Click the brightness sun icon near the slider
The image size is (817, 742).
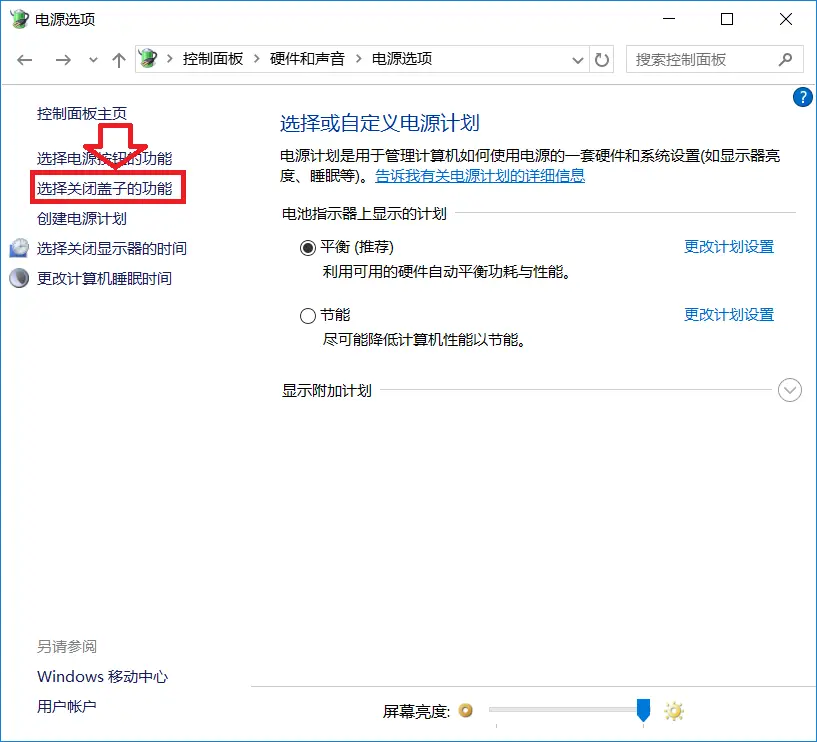pos(673,711)
